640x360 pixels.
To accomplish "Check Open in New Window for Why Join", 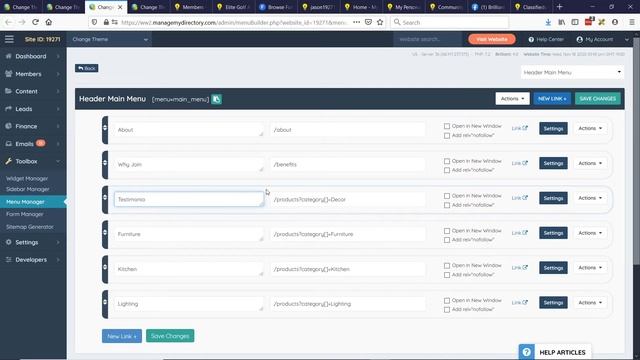I will tap(447, 161).
